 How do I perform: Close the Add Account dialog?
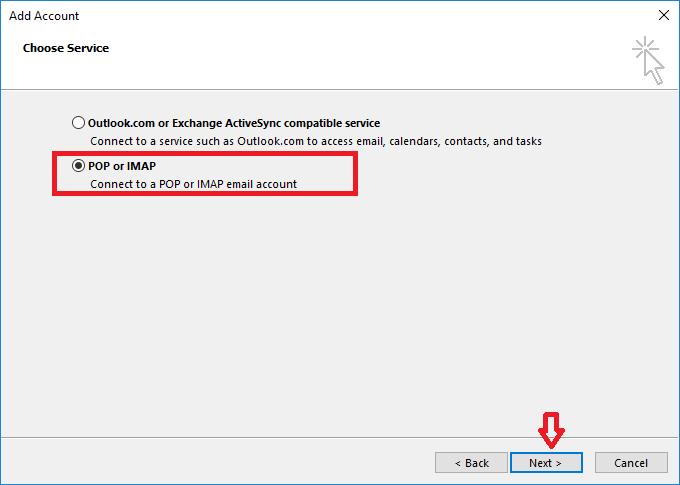[663, 16]
